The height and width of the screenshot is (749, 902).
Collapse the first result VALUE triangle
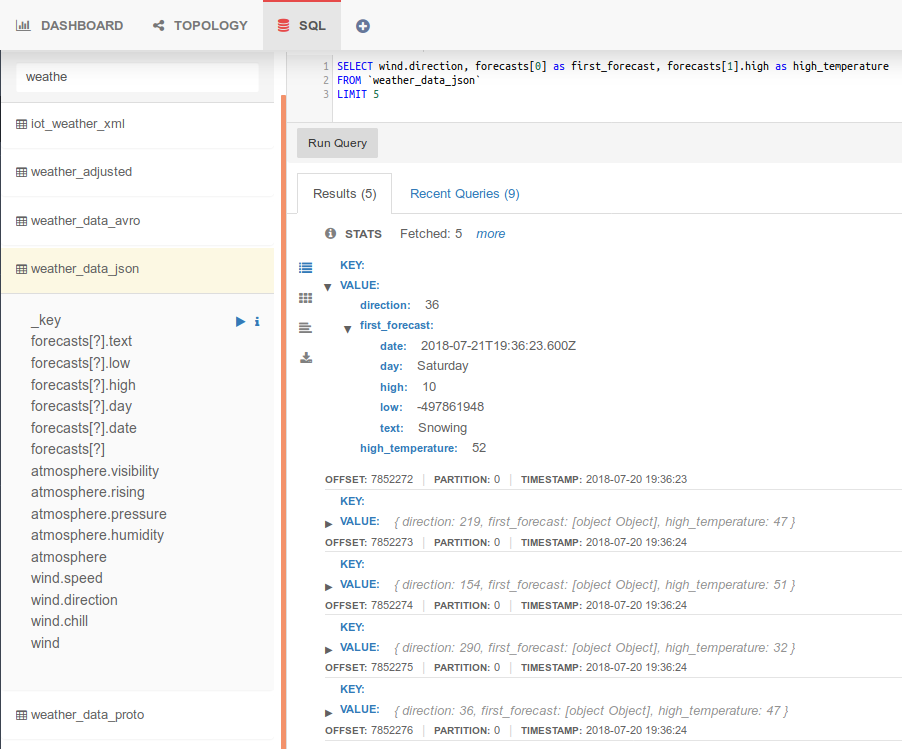coord(327,286)
